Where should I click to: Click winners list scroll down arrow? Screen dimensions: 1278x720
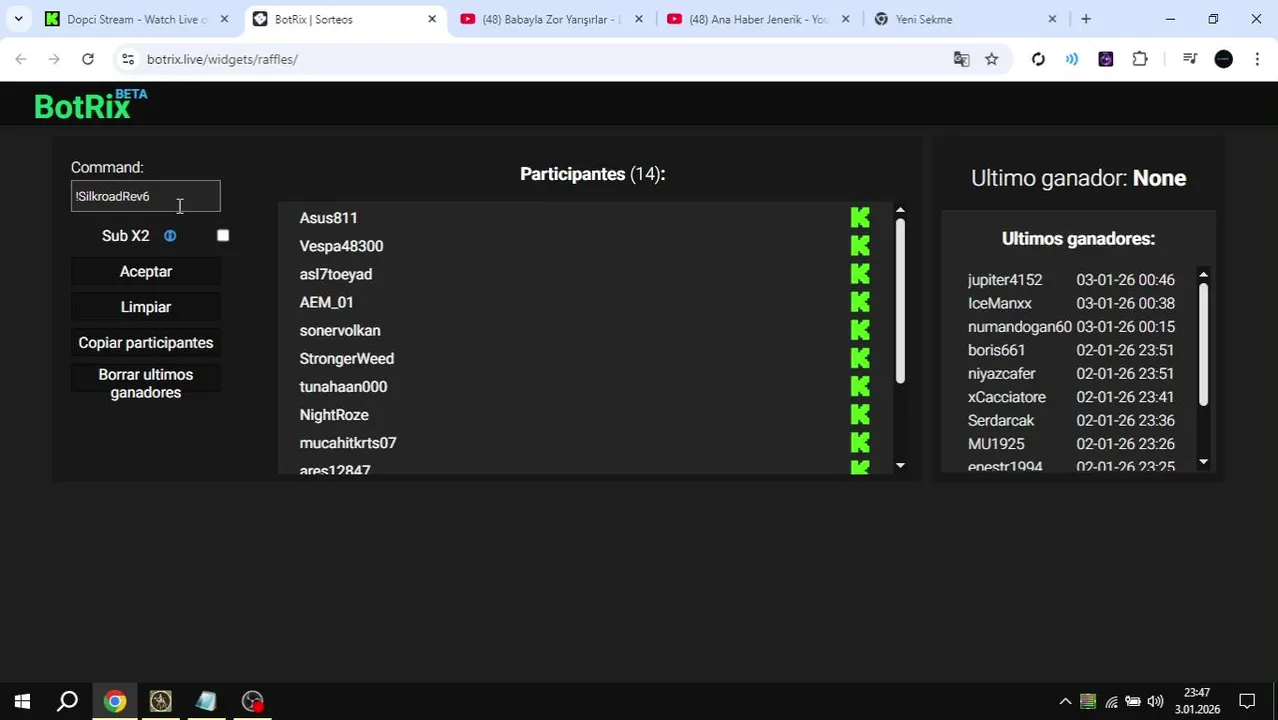tap(1203, 462)
